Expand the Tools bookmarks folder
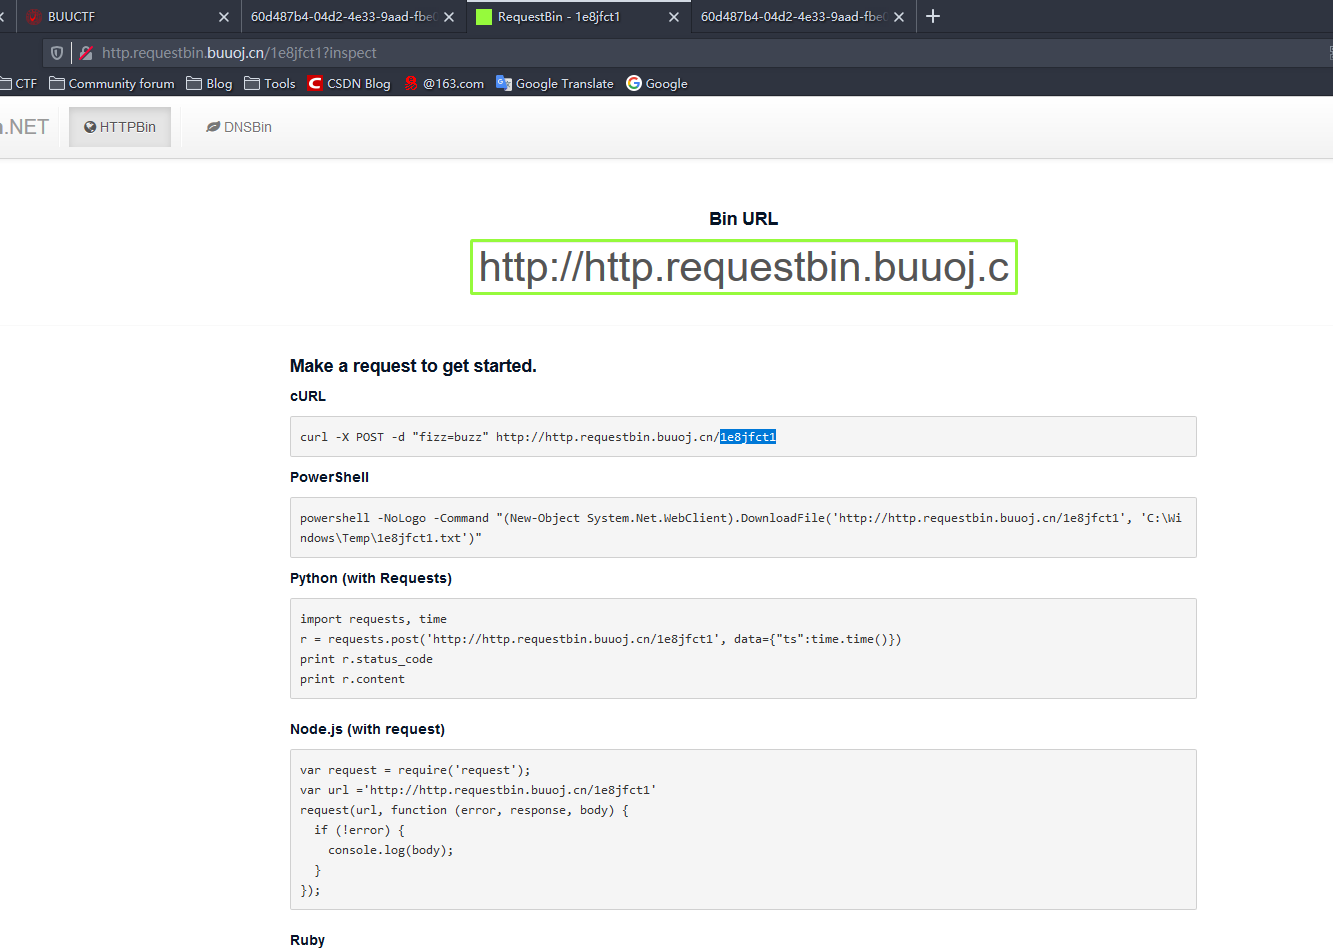The image size is (1333, 951). (x=270, y=84)
